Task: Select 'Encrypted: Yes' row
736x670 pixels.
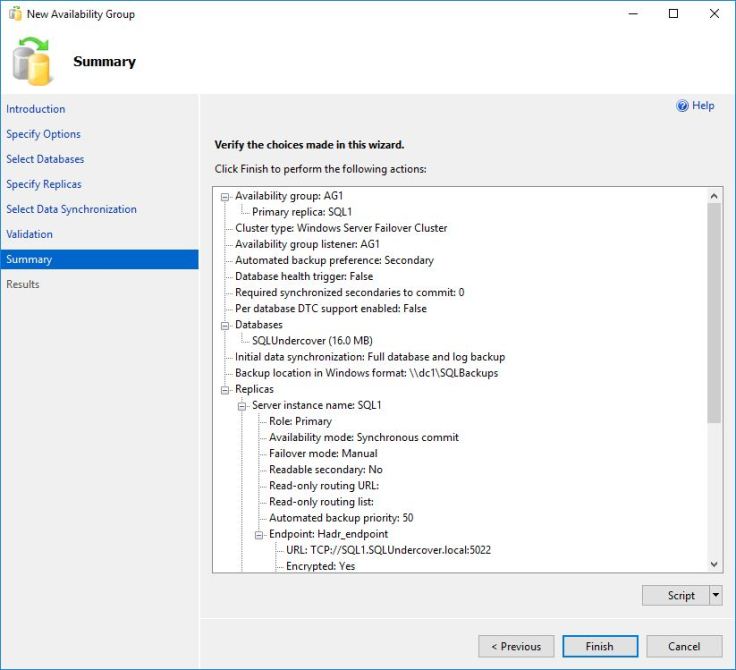Action: (321, 566)
